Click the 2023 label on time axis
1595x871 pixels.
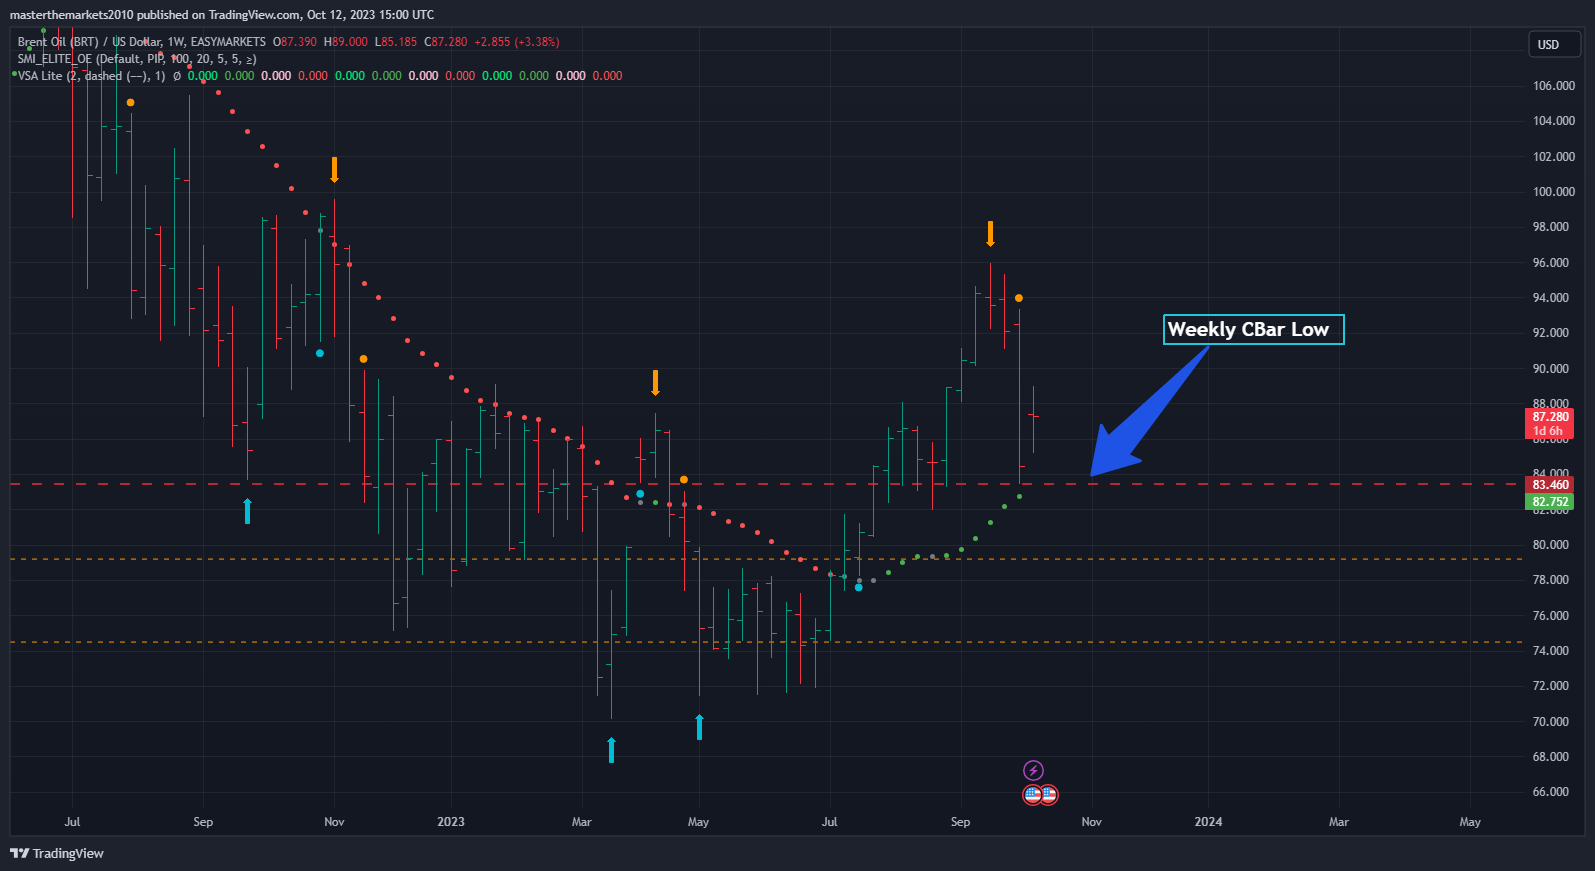pos(451,822)
